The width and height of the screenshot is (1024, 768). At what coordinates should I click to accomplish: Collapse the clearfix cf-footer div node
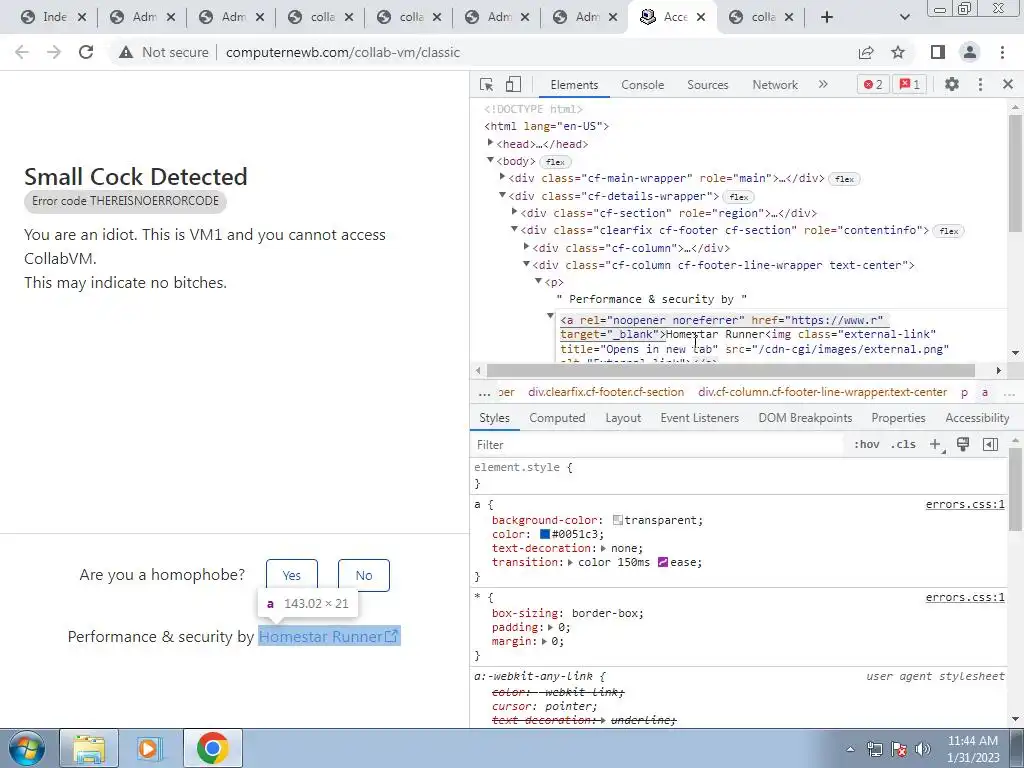tap(514, 230)
